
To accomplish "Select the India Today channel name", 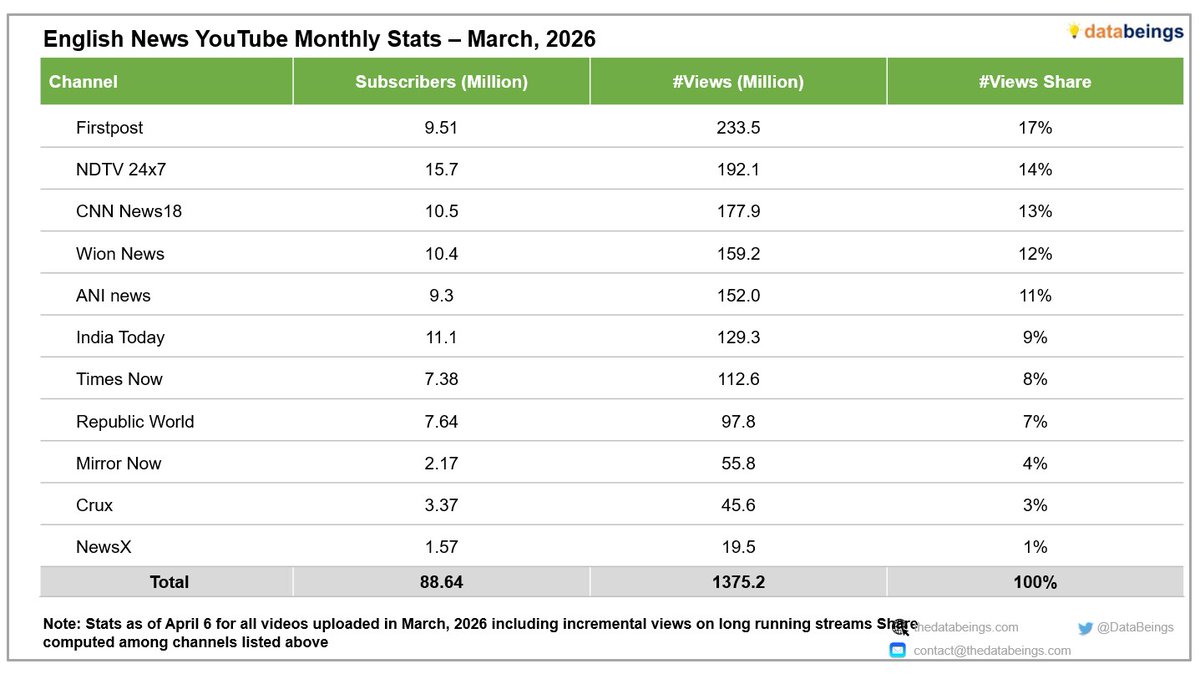I will (120, 338).
